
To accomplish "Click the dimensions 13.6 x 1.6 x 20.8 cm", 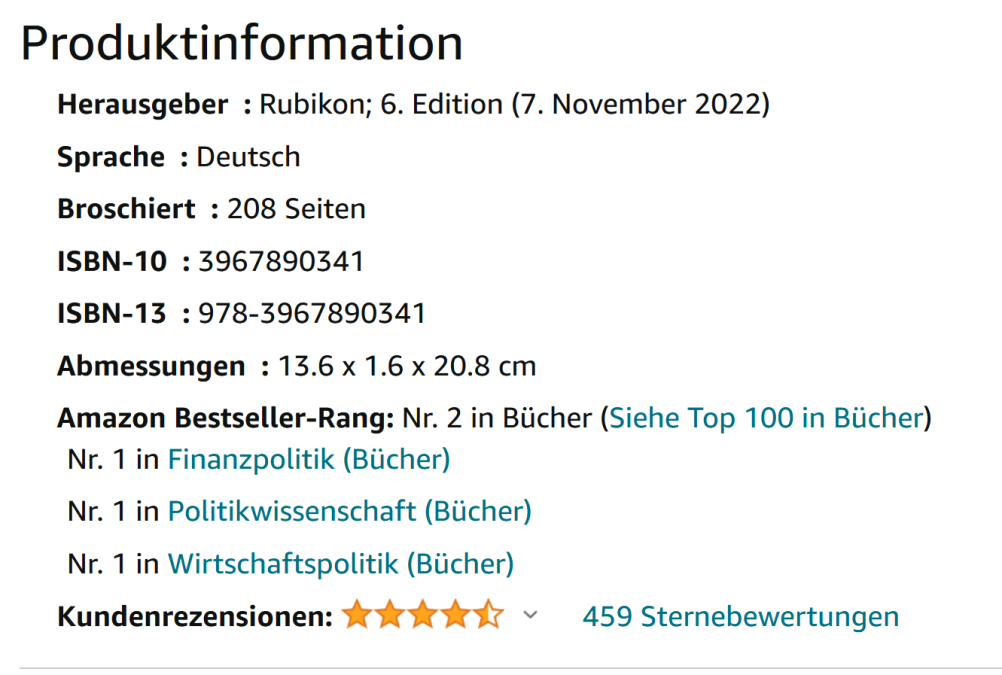I will coord(407,366).
